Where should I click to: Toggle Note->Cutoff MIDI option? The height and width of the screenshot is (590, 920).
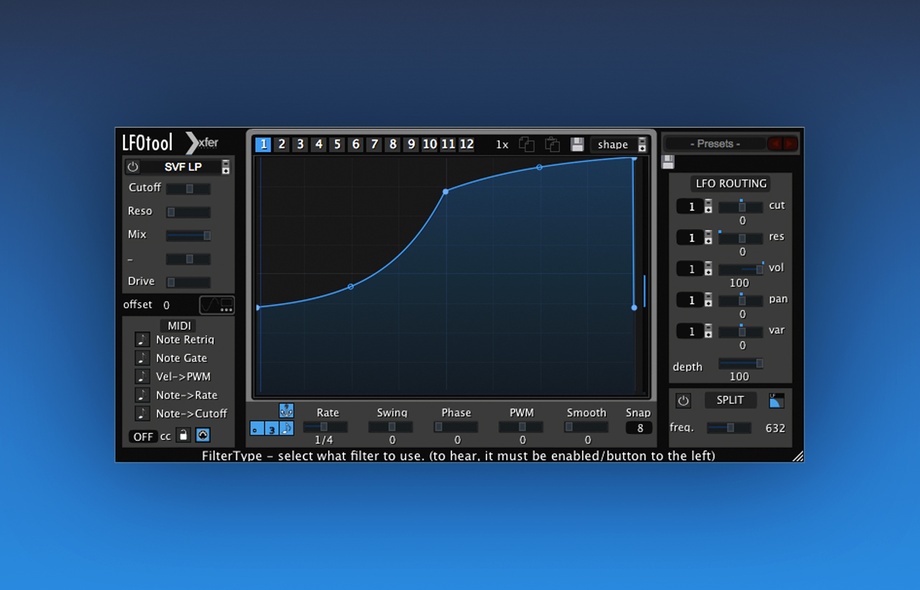coord(142,413)
